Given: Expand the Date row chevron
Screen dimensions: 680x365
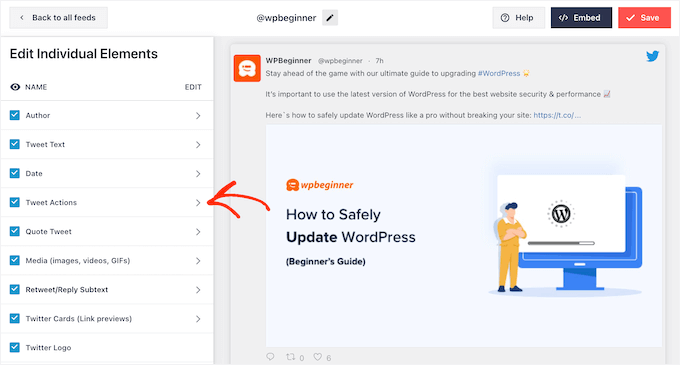Looking at the screenshot, I should click(x=198, y=173).
